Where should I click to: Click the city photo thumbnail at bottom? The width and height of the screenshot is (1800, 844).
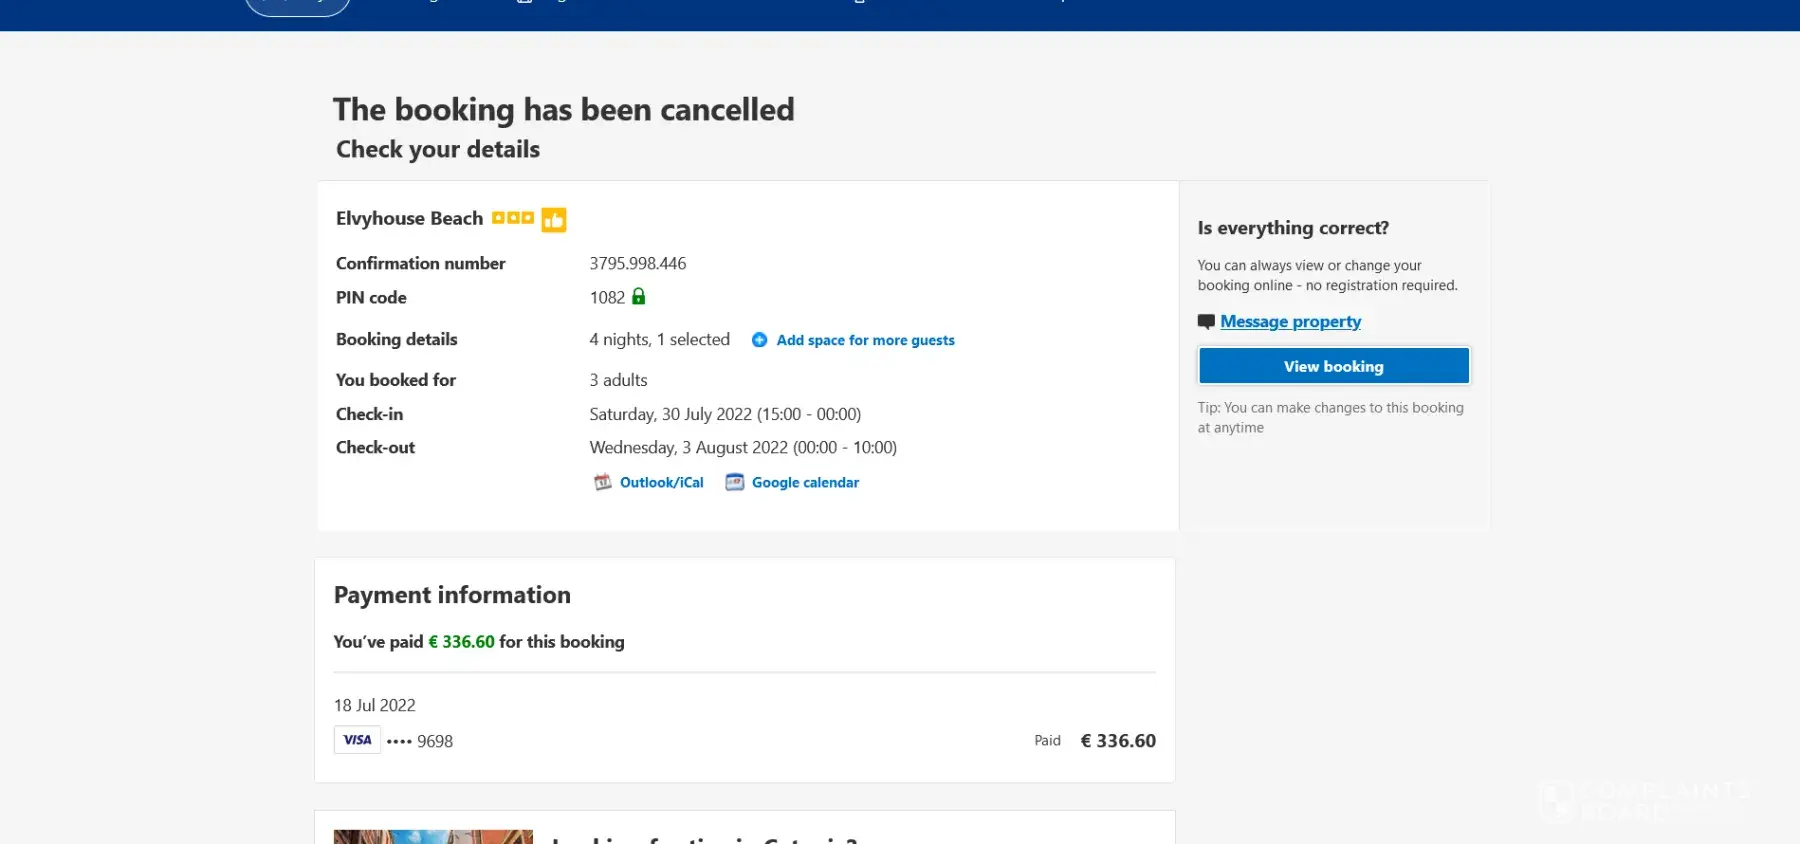pos(433,836)
